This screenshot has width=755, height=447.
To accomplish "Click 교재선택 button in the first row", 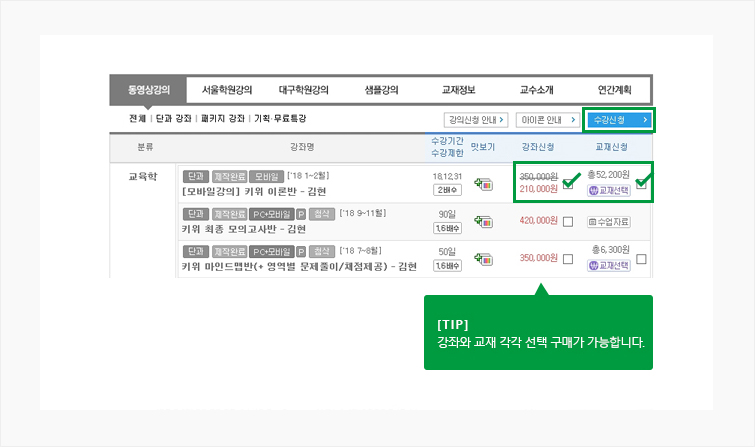I will click(x=608, y=189).
